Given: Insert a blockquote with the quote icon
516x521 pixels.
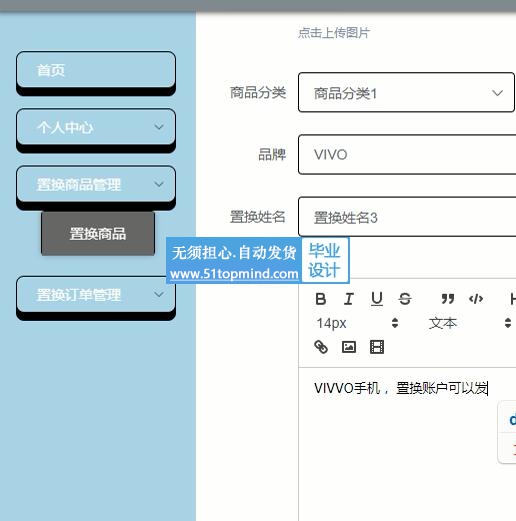Looking at the screenshot, I should [x=448, y=299].
